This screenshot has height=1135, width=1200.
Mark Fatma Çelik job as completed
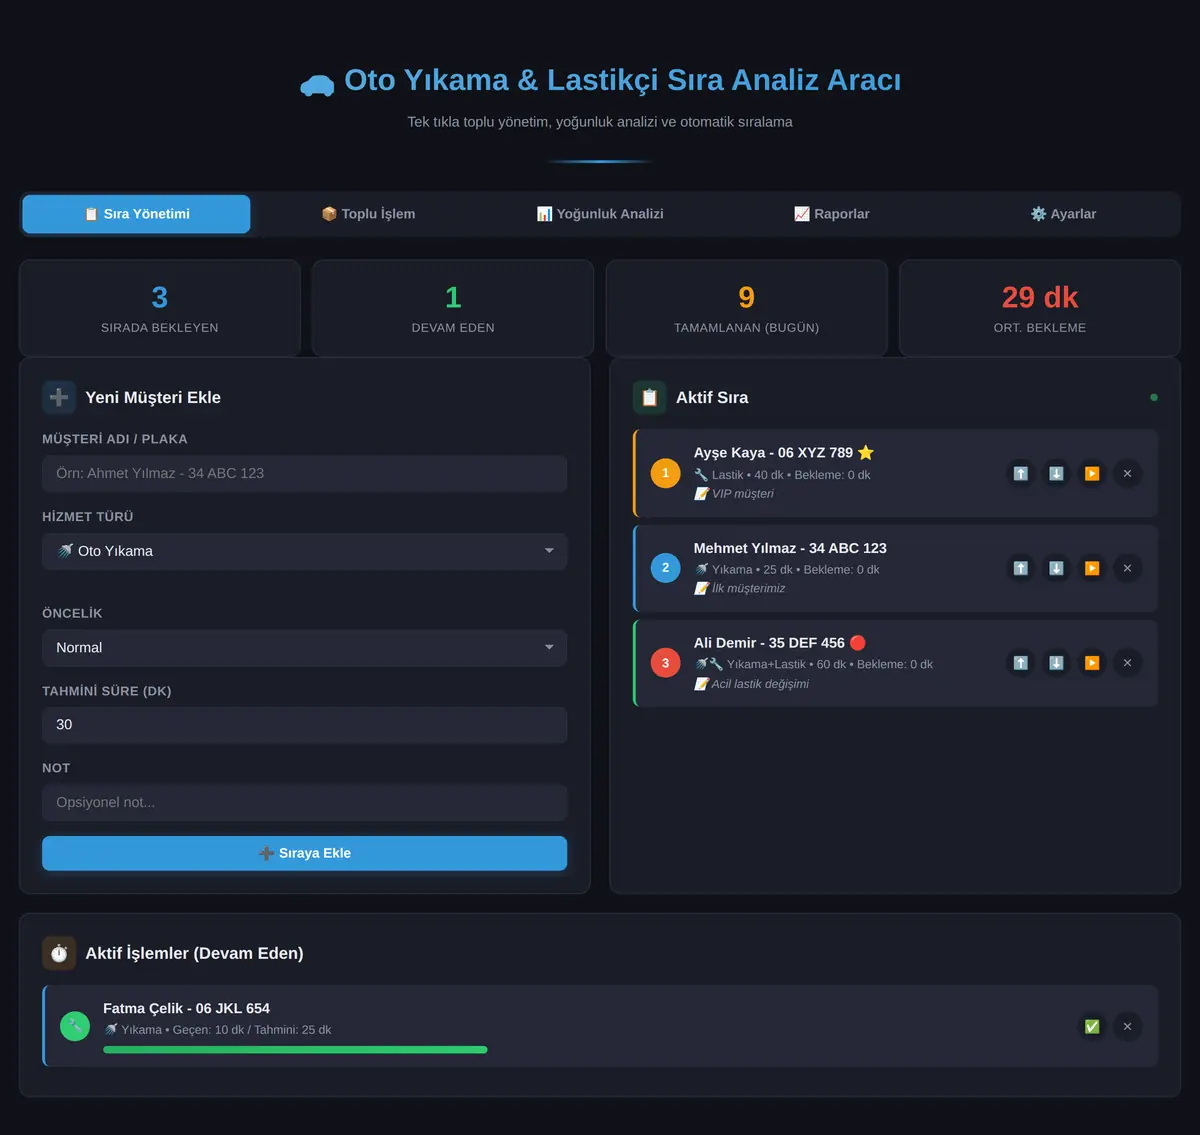pos(1092,1026)
